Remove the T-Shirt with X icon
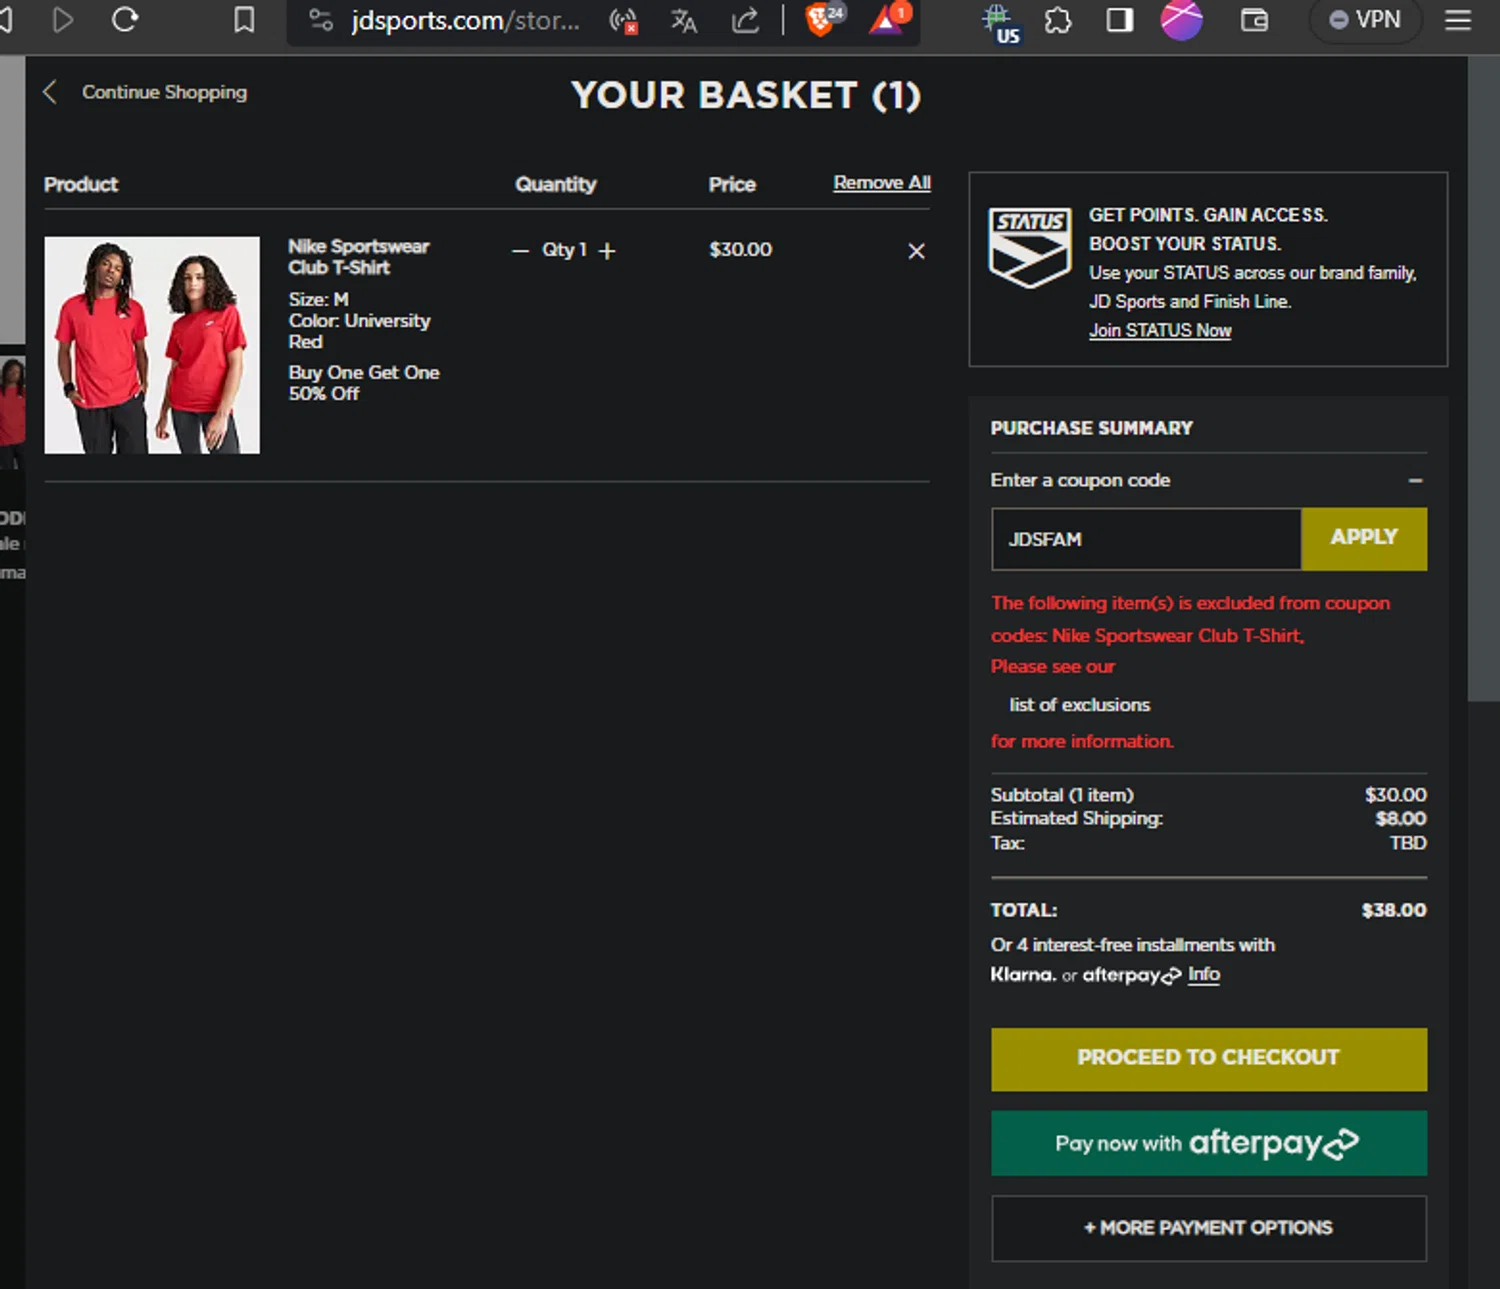 point(916,251)
